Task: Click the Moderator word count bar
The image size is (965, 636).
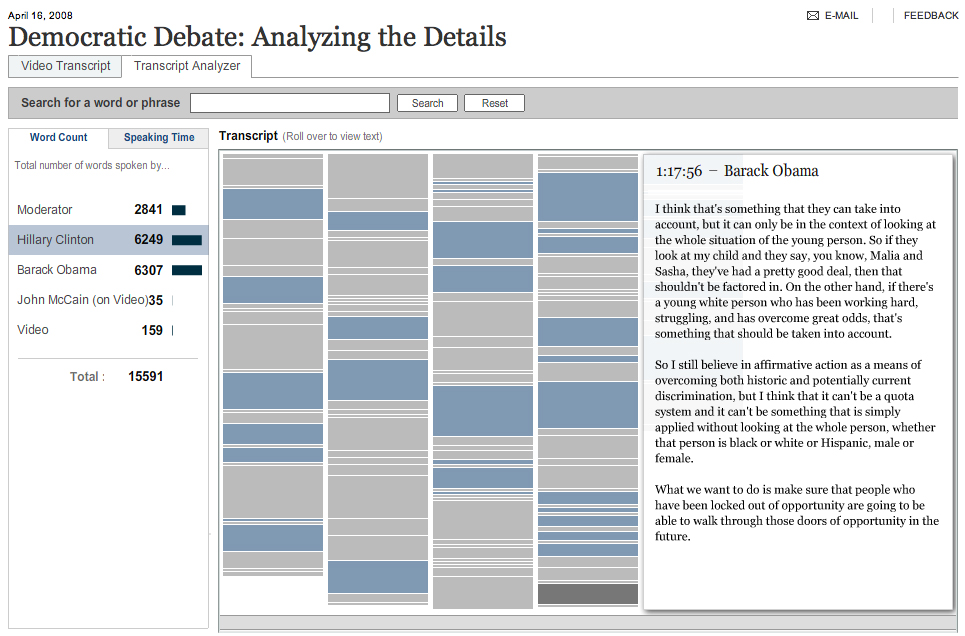Action: pos(178,211)
